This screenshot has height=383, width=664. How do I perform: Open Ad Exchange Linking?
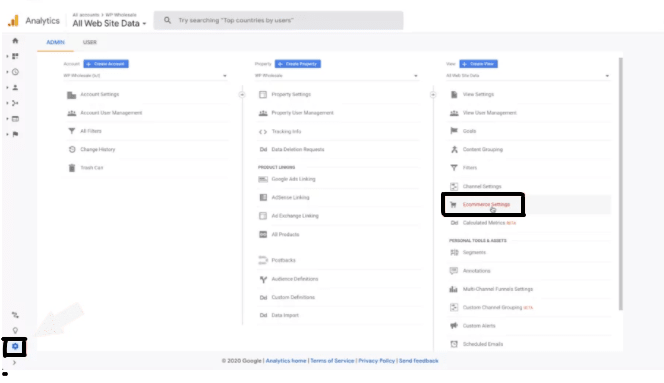click(295, 216)
